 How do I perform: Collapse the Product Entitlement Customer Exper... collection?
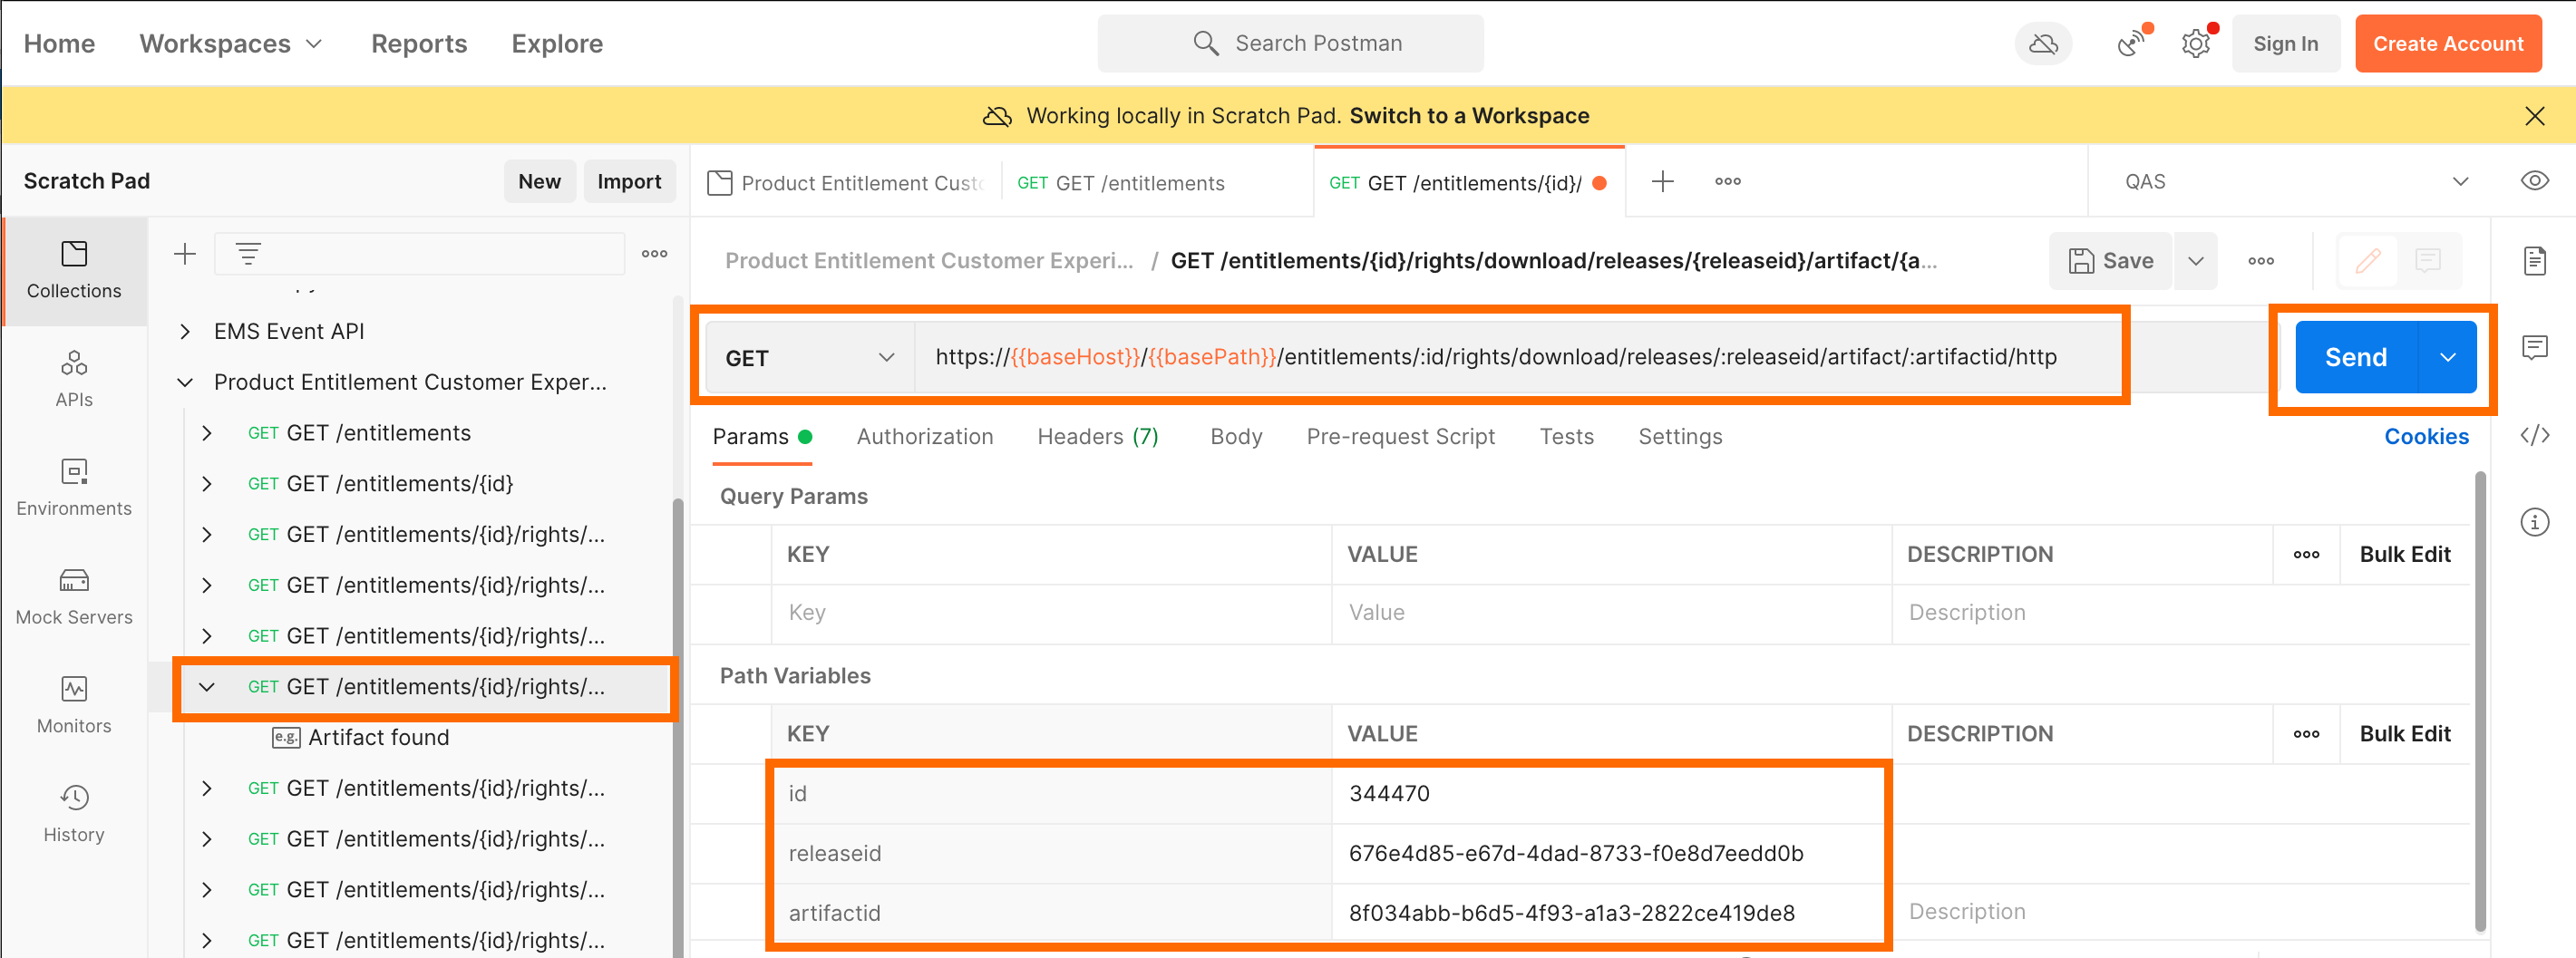pyautogui.click(x=184, y=383)
